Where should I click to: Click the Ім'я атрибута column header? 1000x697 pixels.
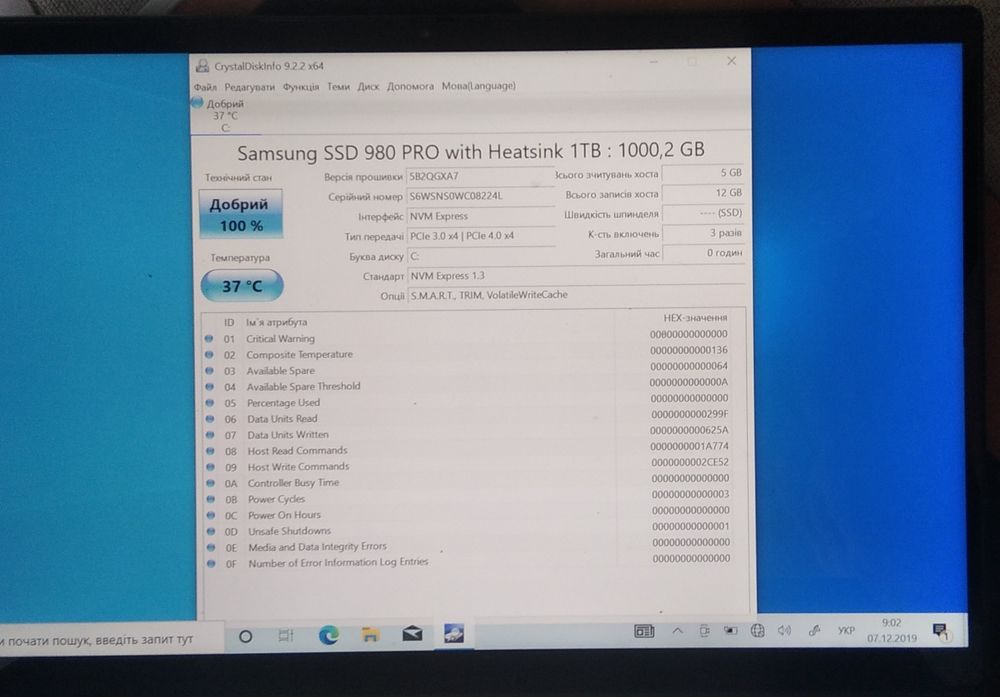pyautogui.click(x=276, y=322)
